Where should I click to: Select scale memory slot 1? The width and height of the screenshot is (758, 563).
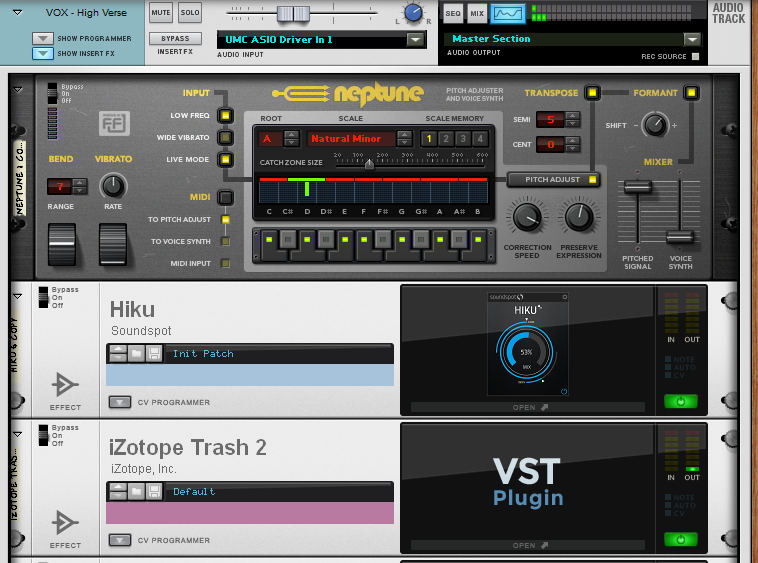(429, 139)
